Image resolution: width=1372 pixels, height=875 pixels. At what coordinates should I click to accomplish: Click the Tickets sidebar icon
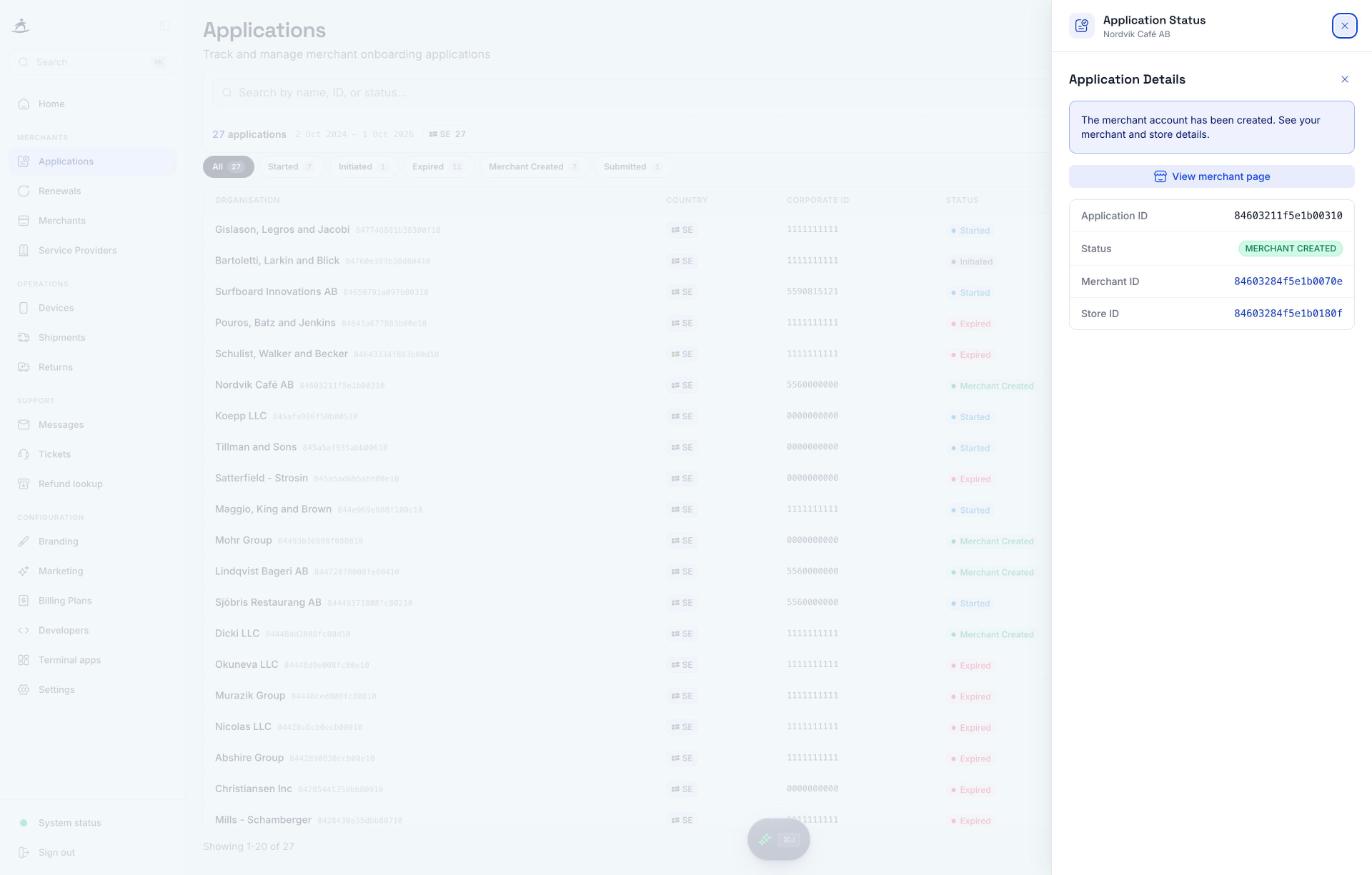coord(24,455)
